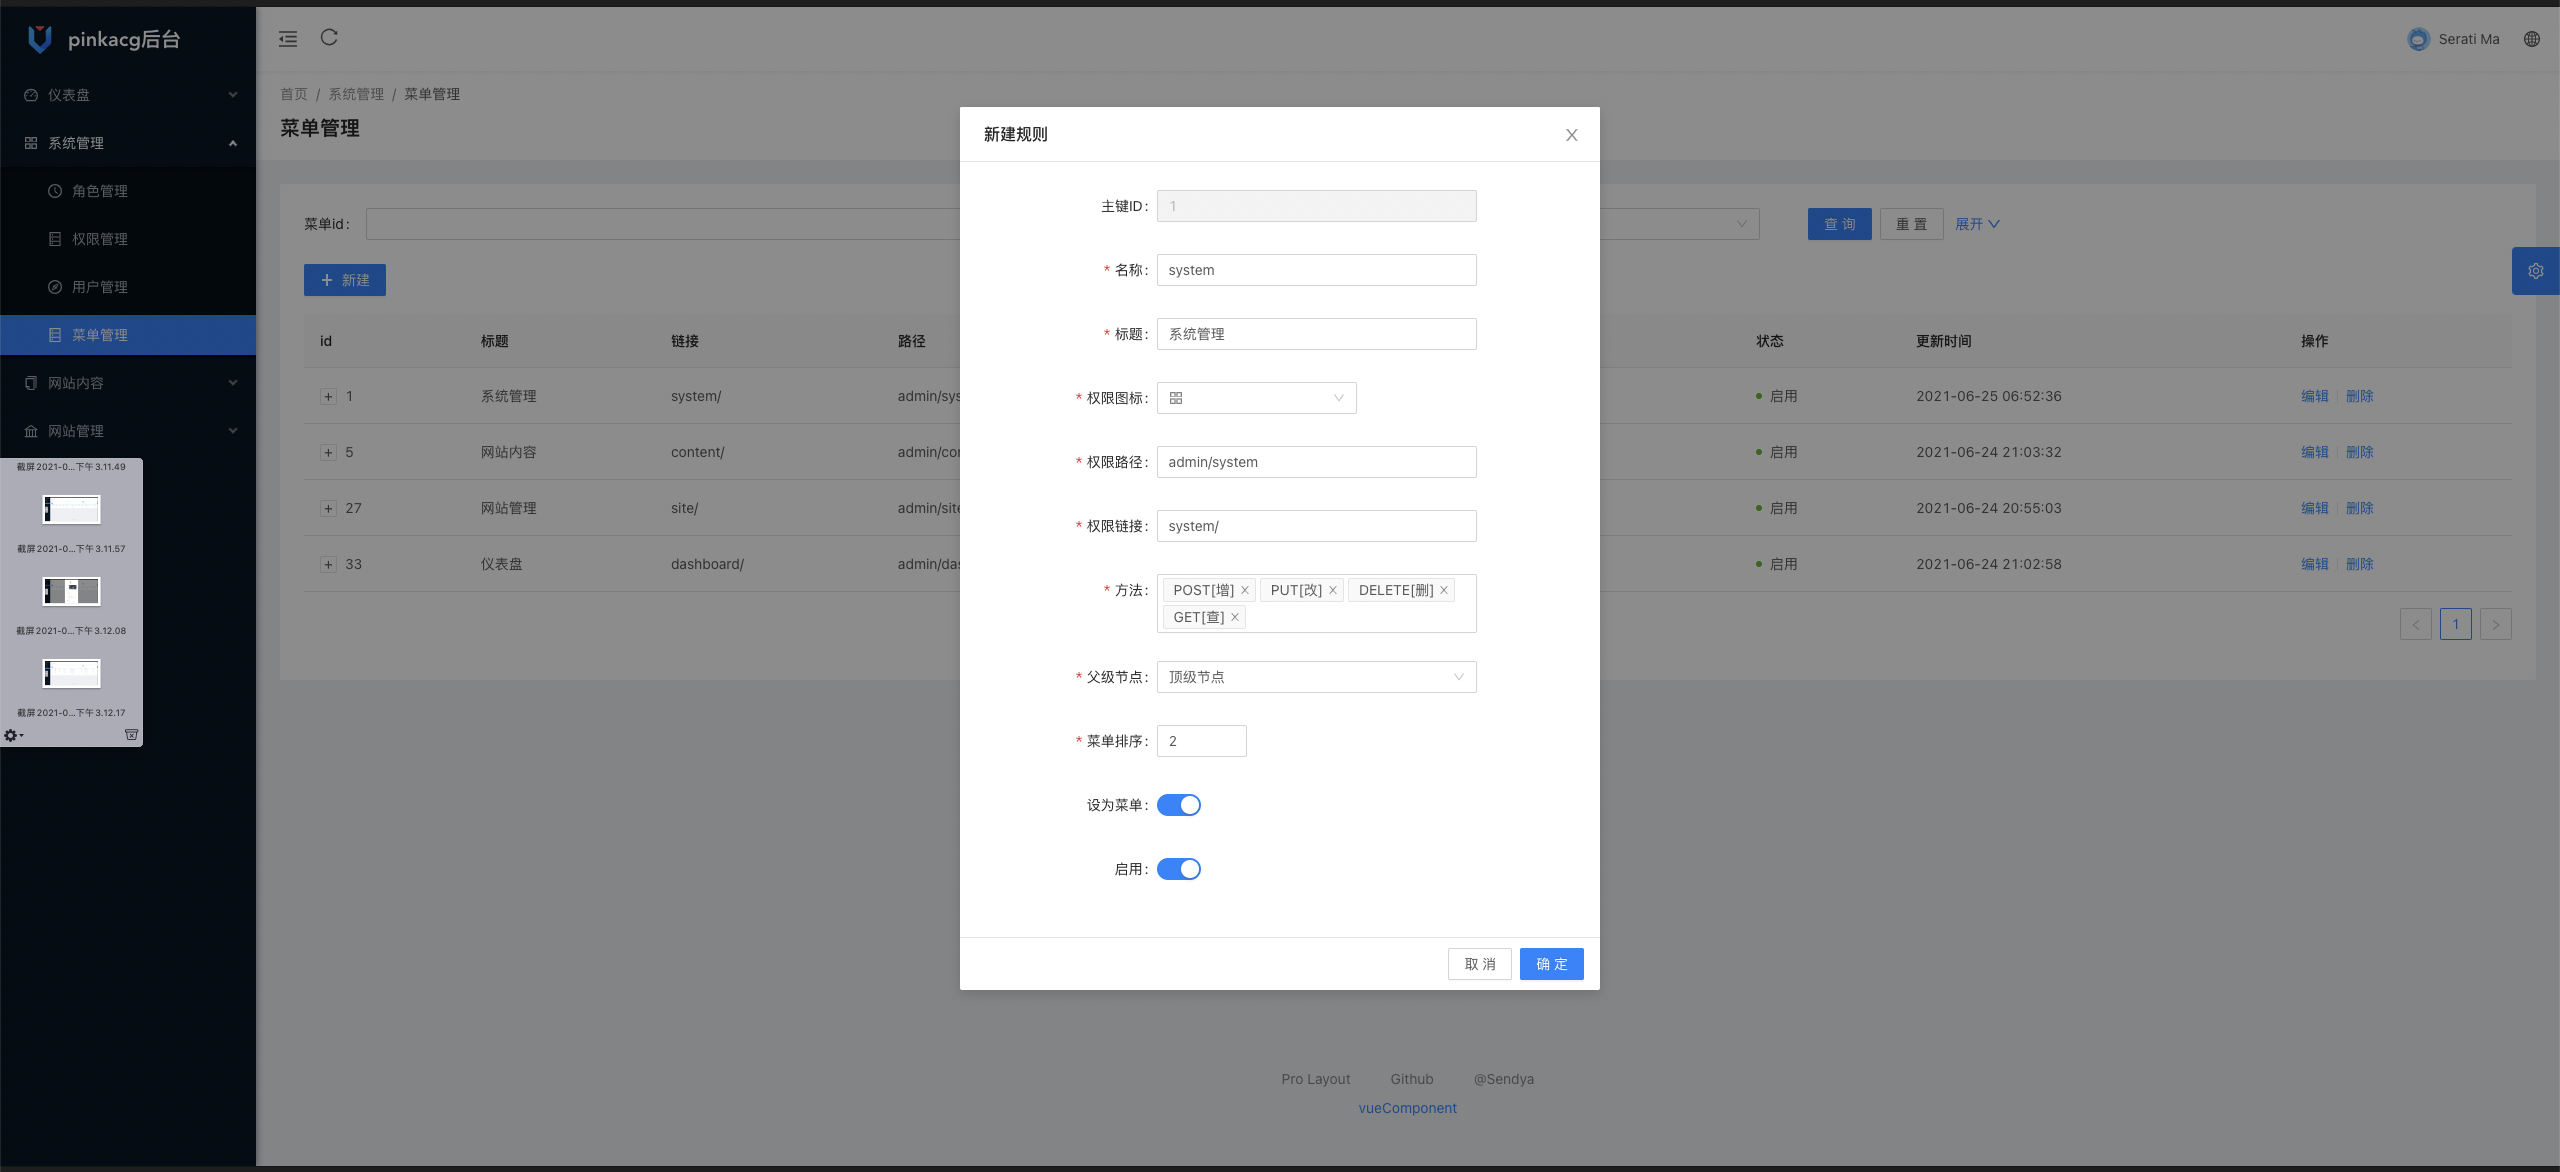Click the 权限路径 input field
Image resolution: width=2560 pixels, height=1172 pixels.
(x=1316, y=462)
